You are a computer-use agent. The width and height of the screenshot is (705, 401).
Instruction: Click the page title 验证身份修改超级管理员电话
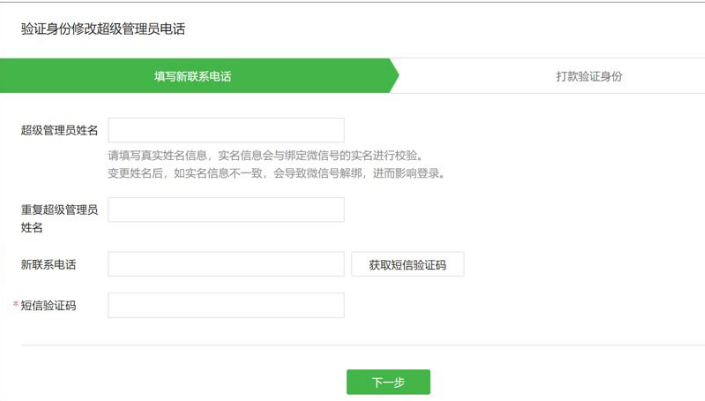[103, 29]
